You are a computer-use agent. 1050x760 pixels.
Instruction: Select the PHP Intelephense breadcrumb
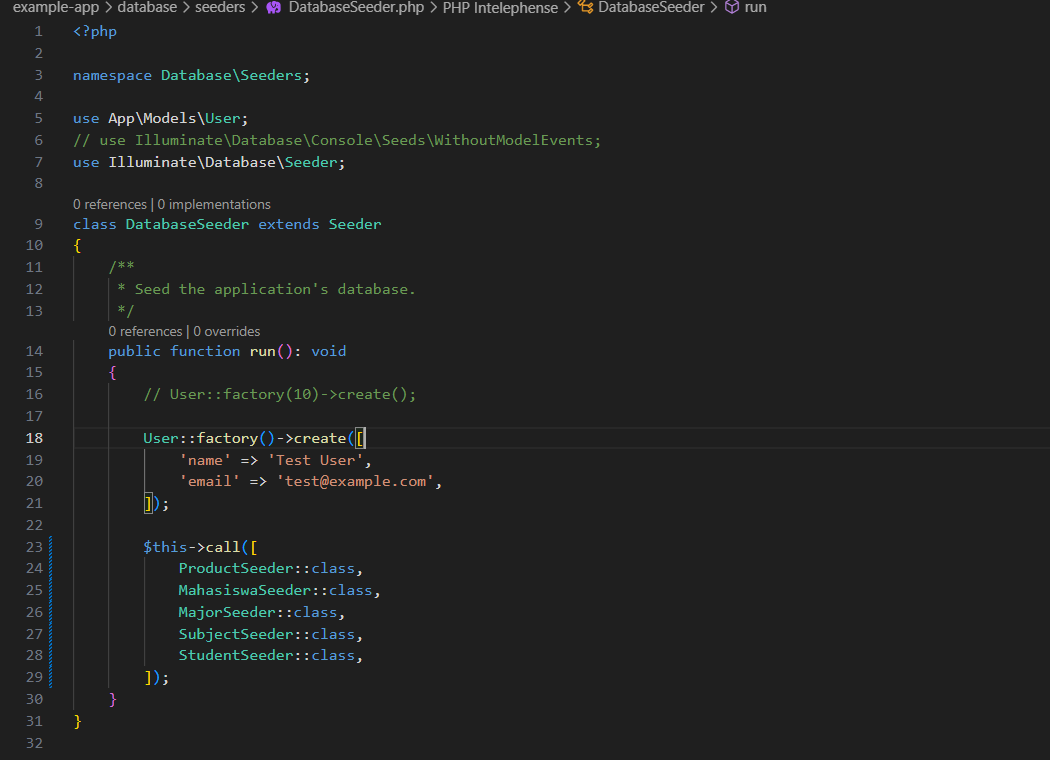(x=500, y=7)
